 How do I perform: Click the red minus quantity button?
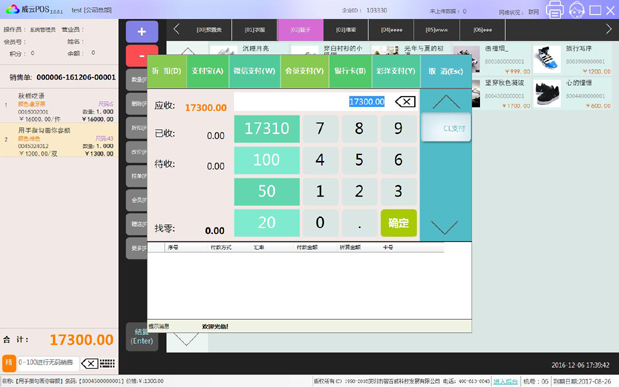[142, 56]
